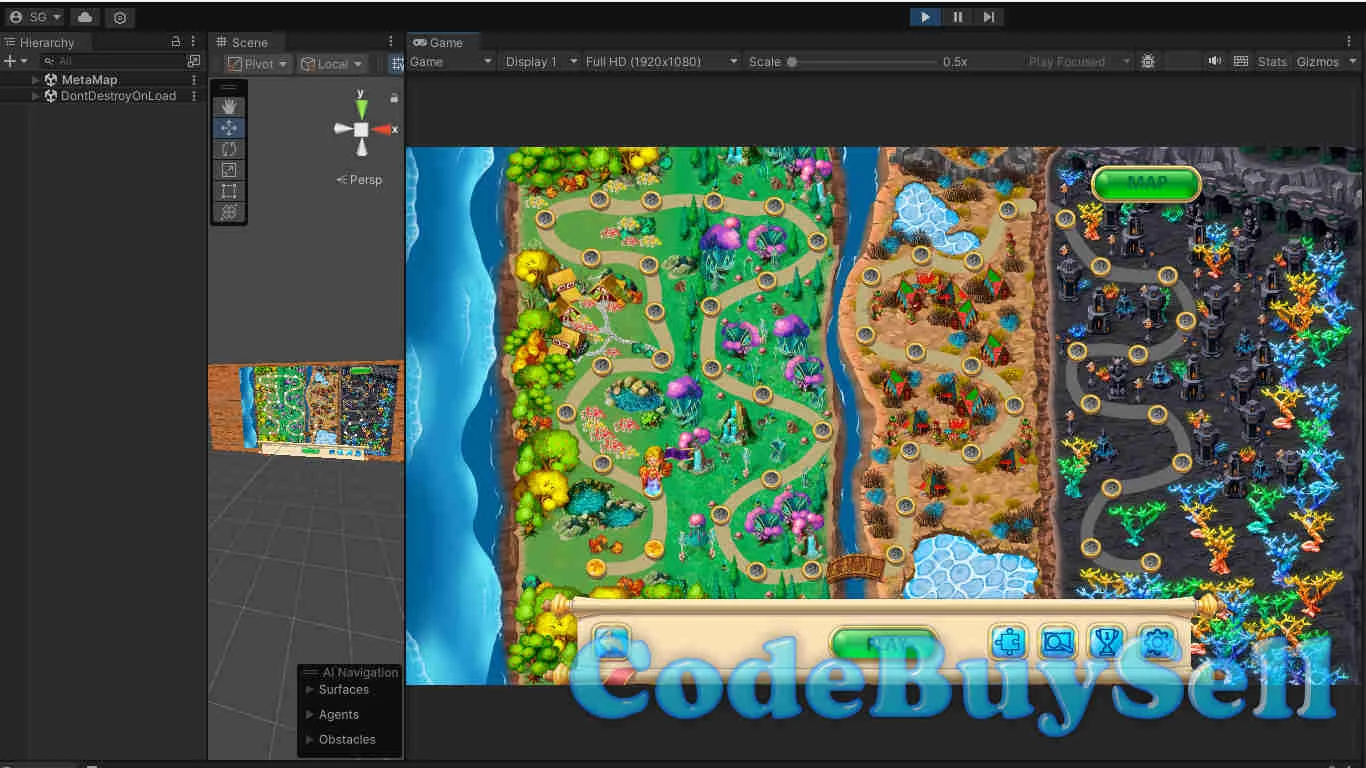This screenshot has height=768, width=1366.
Task: Click the in-game puzzle piece icon
Action: click(x=1009, y=641)
